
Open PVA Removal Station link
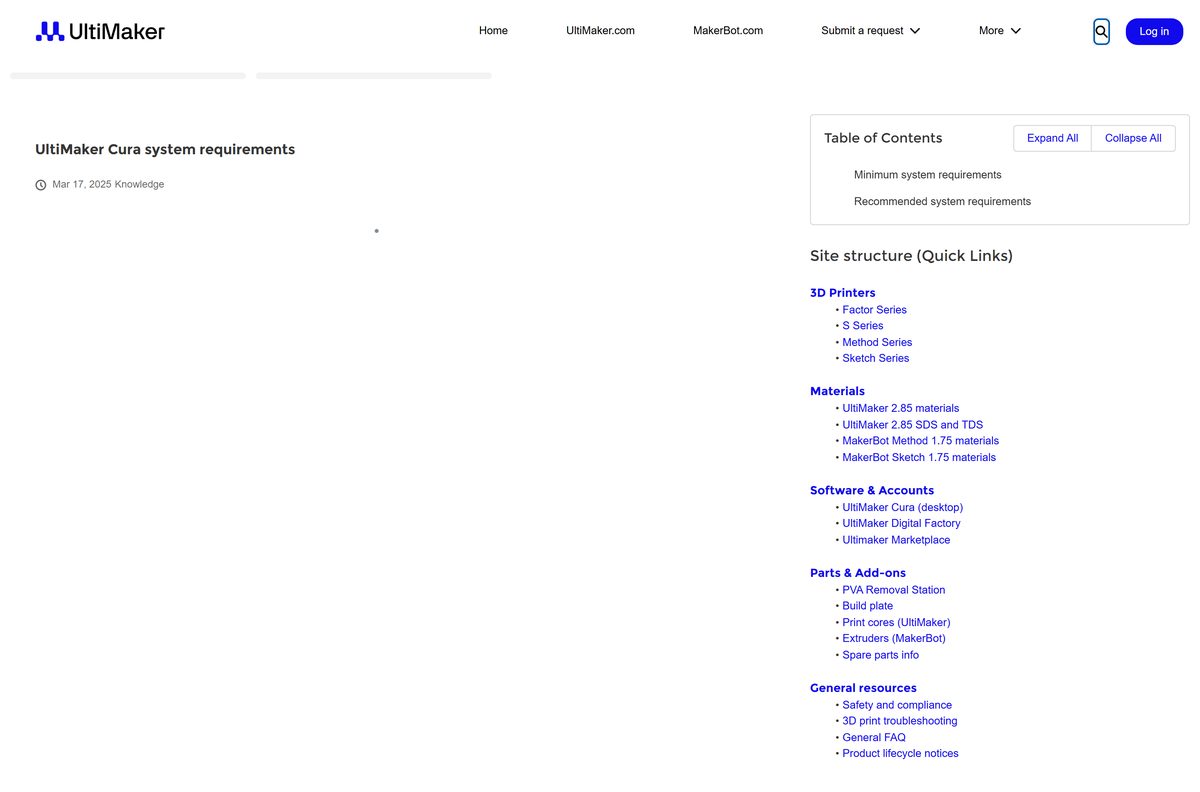click(x=893, y=590)
